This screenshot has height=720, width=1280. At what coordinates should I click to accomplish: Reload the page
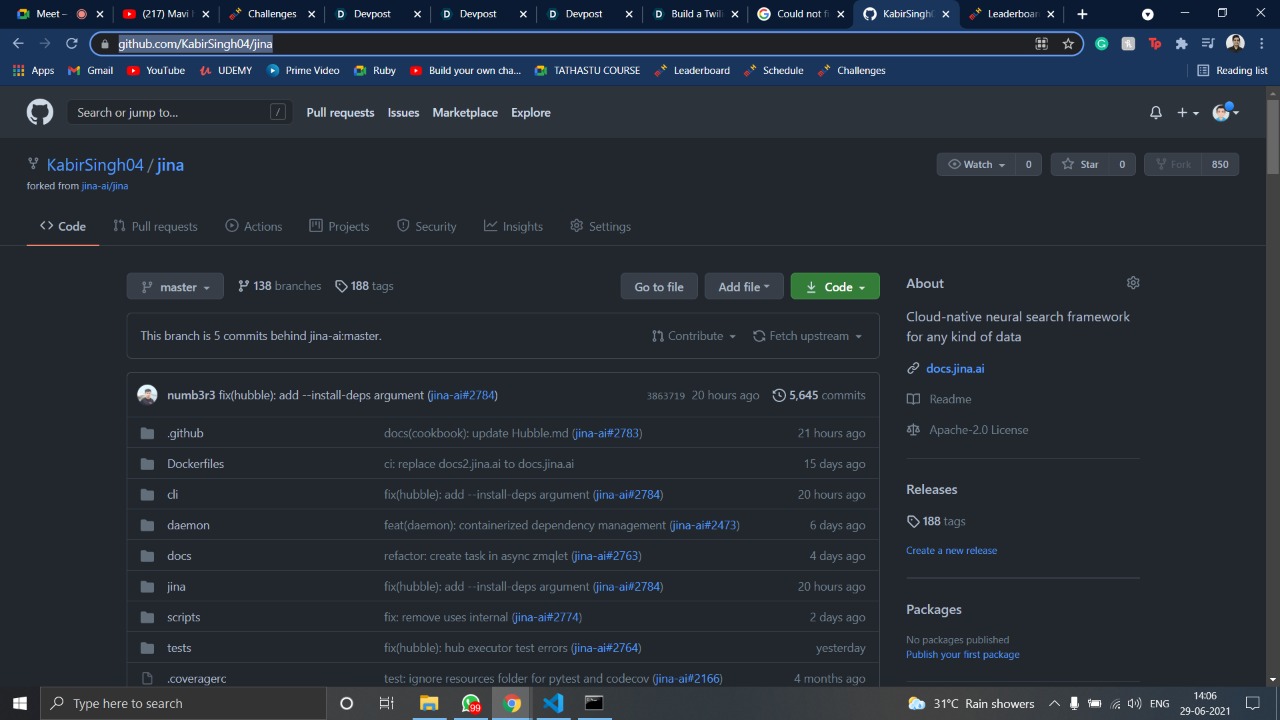click(x=71, y=44)
